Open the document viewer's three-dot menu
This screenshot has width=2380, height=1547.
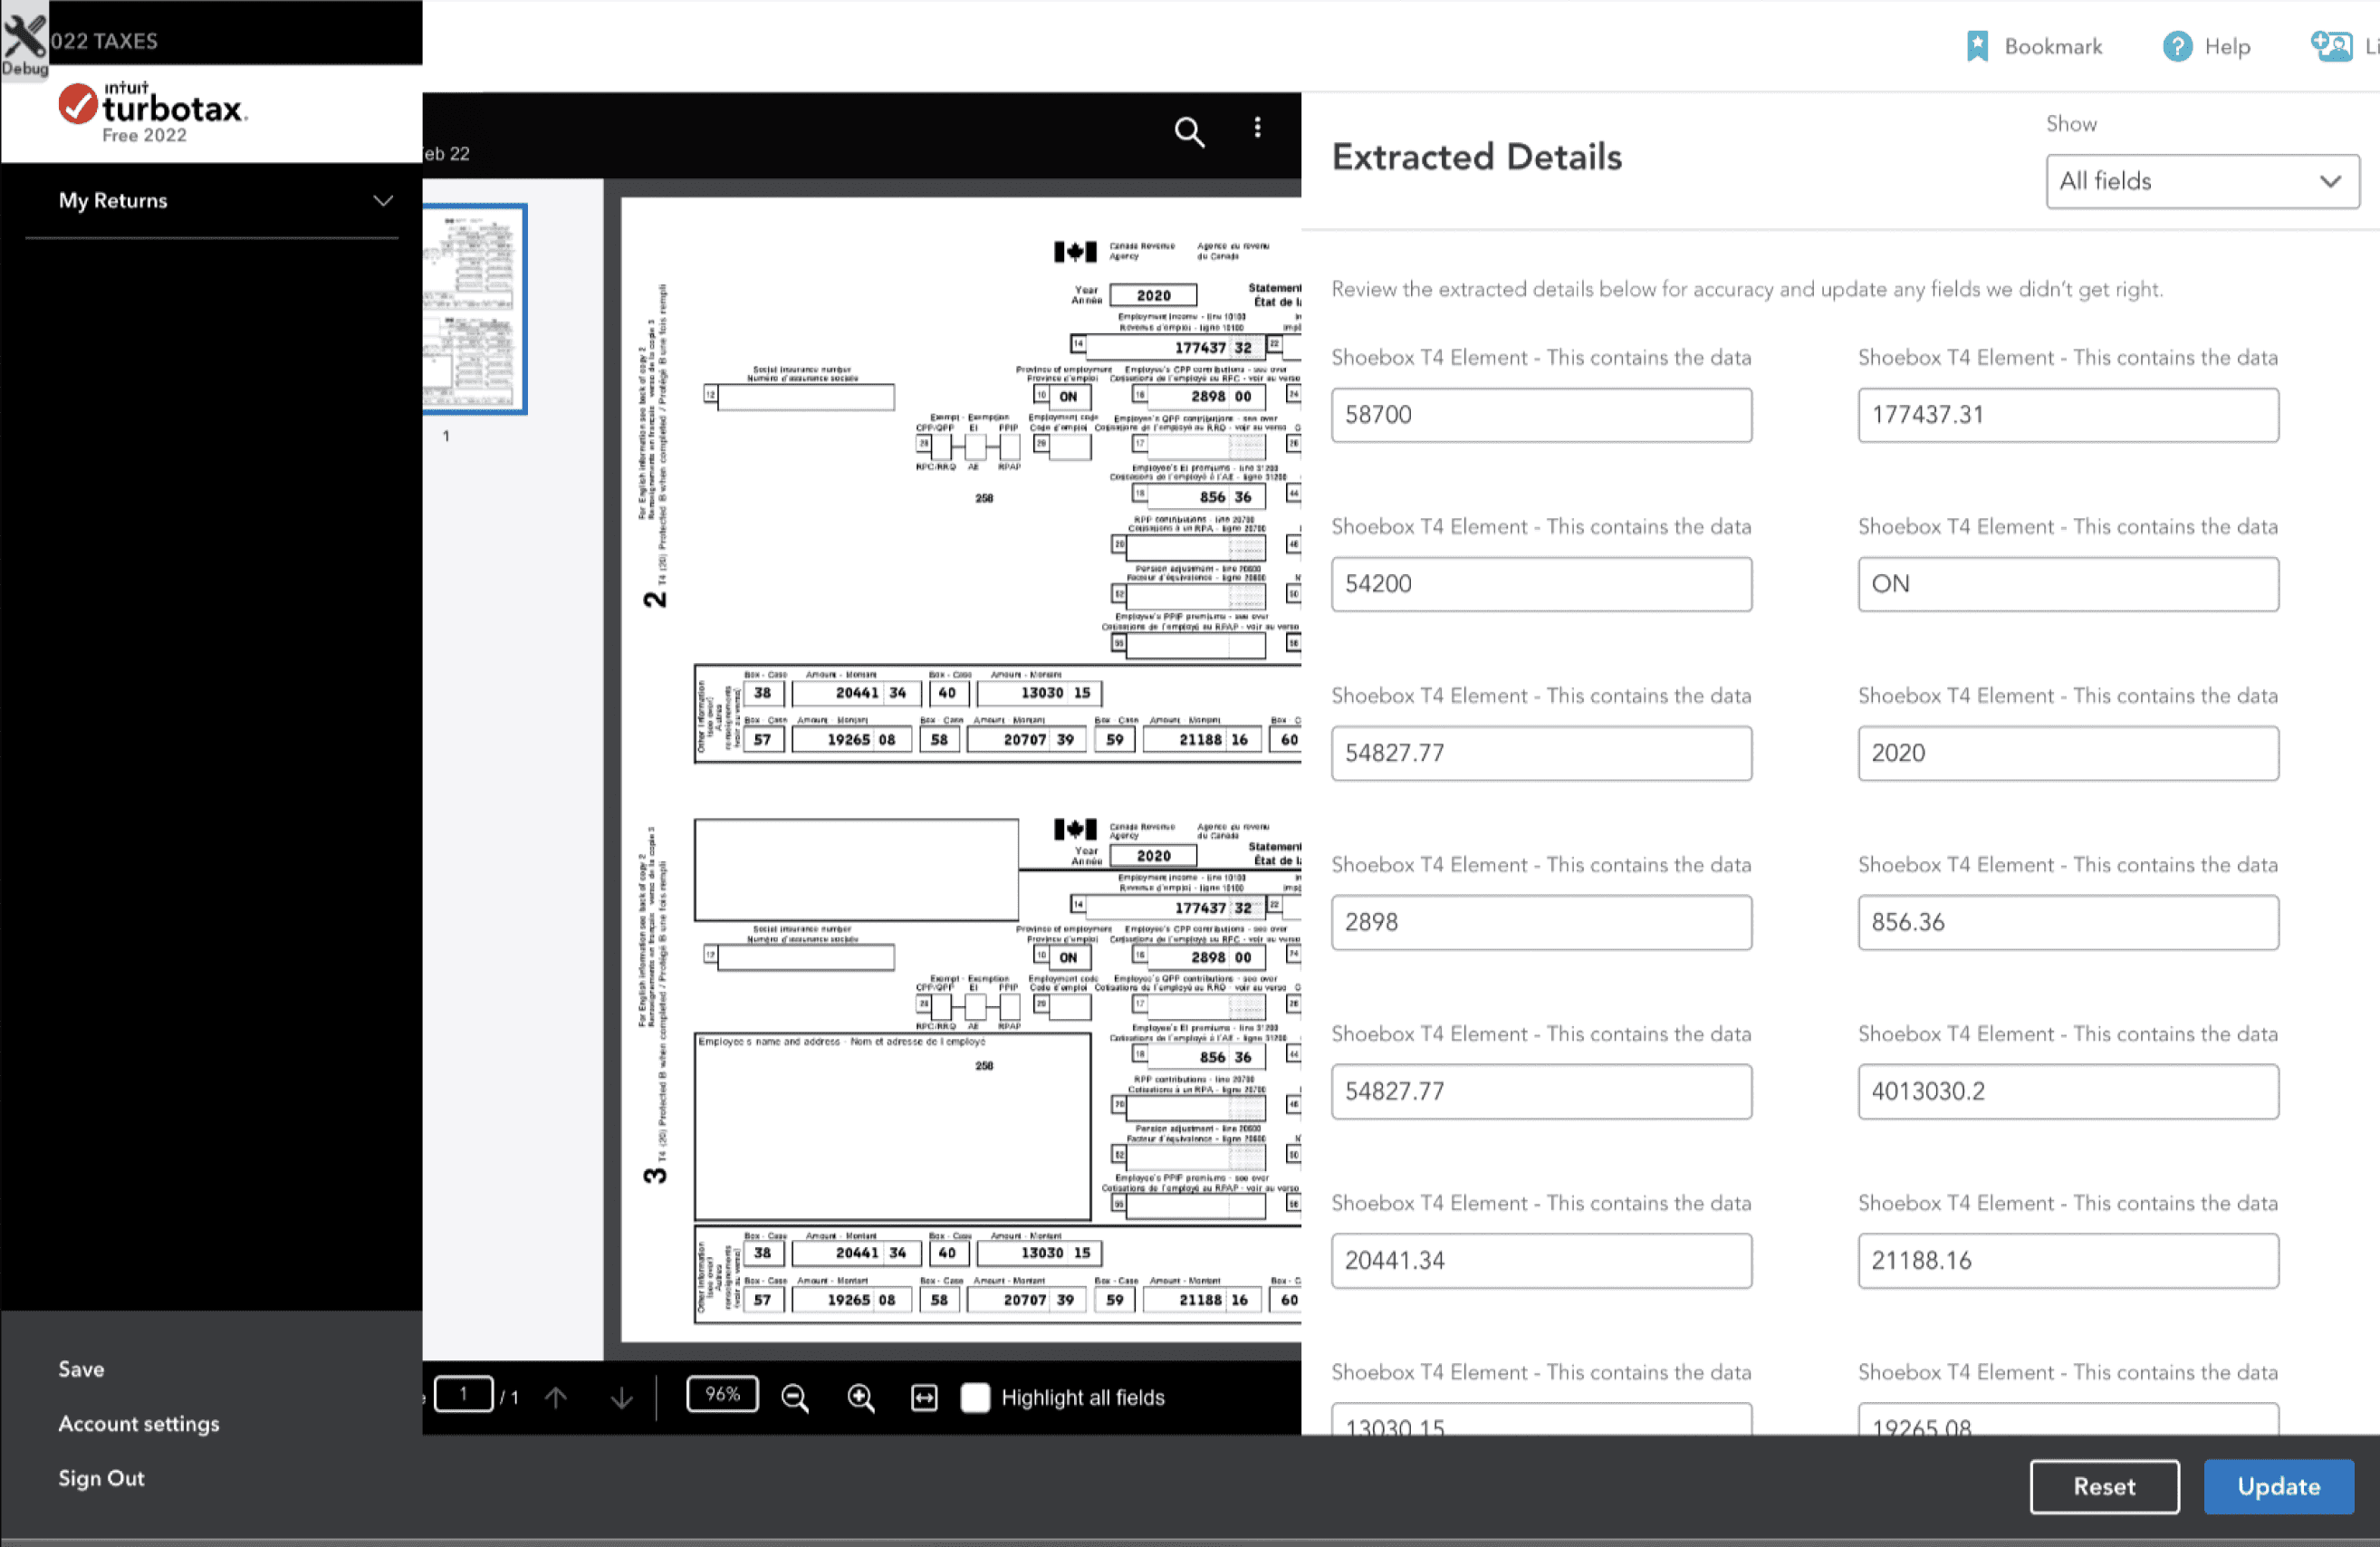(1257, 128)
